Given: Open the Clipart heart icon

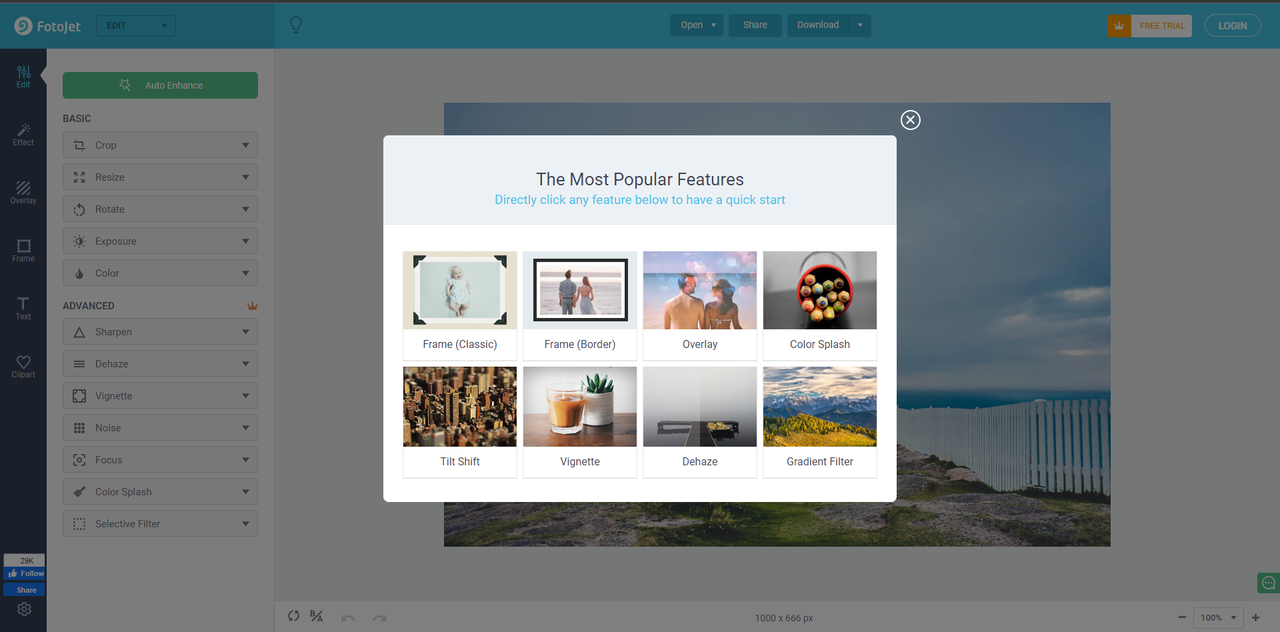Looking at the screenshot, I should pyautogui.click(x=23, y=366).
